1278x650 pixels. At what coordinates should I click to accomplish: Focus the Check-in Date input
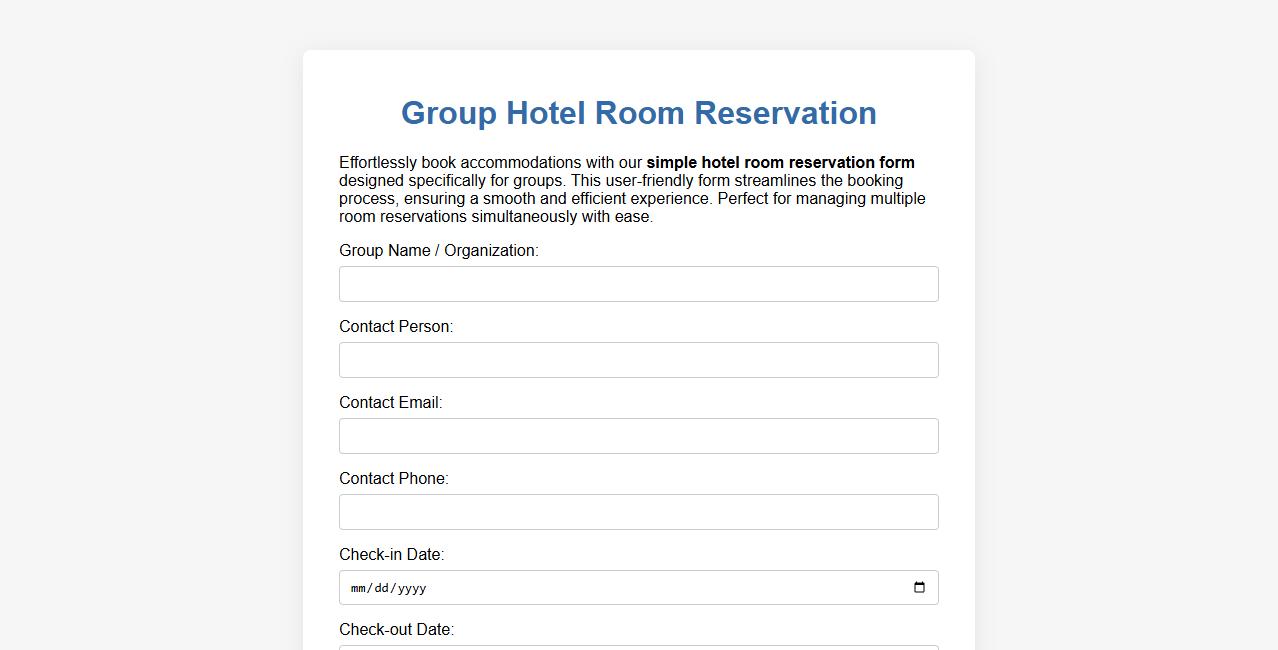coord(600,588)
